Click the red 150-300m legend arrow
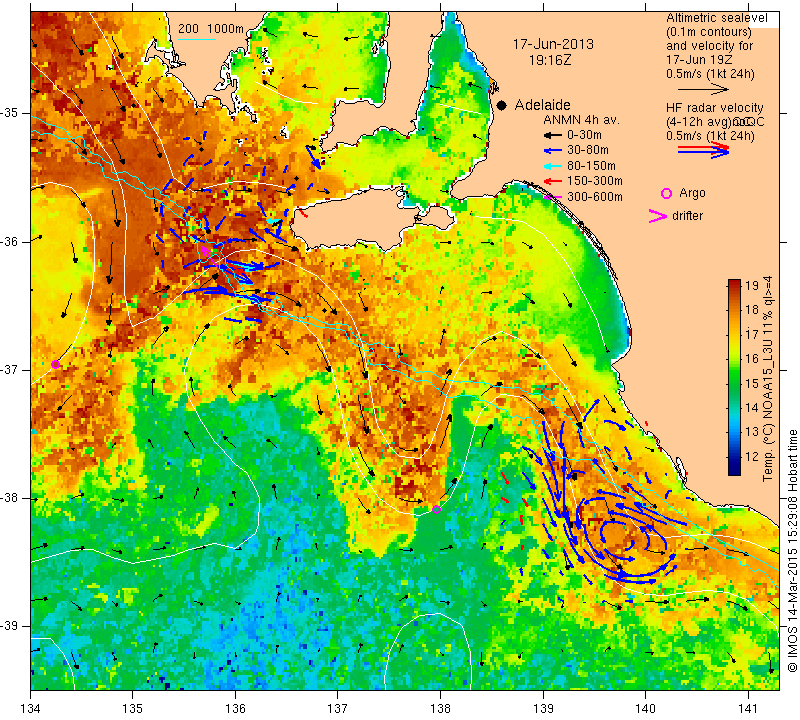Screen dimensions: 800x720 point(552,181)
